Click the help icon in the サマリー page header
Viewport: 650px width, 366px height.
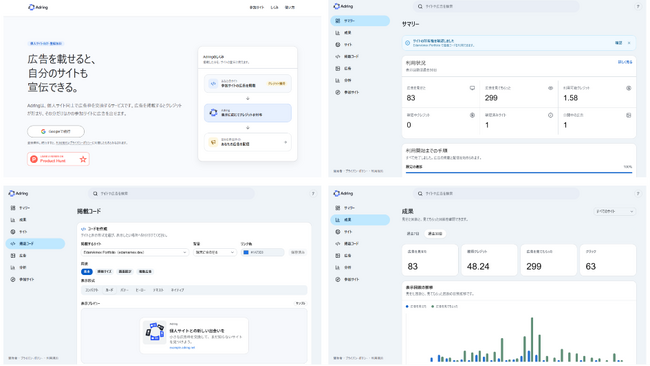click(638, 6)
